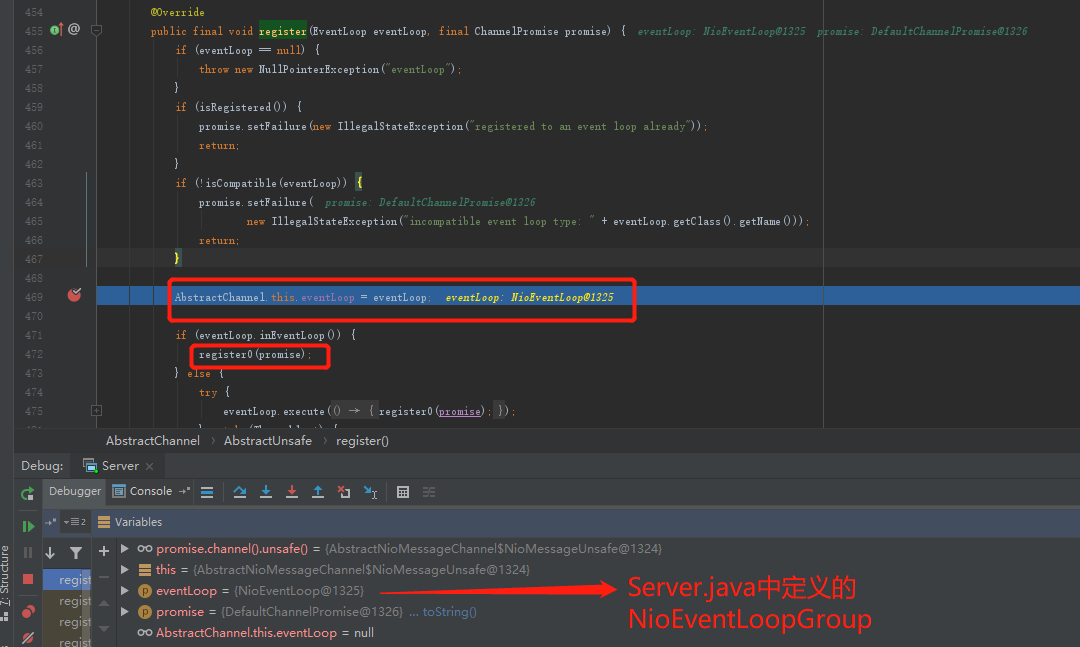Switch to the Console tab
This screenshot has width=1080, height=647.
(143, 491)
